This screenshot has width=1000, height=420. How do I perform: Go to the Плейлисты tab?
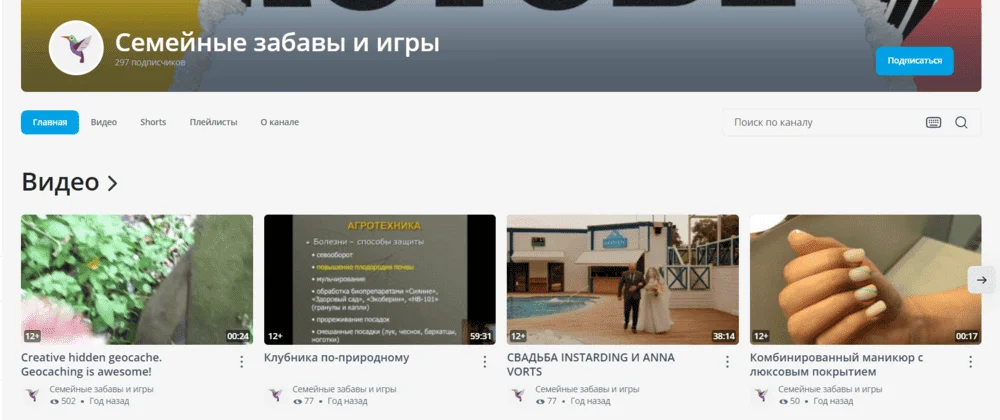(213, 122)
